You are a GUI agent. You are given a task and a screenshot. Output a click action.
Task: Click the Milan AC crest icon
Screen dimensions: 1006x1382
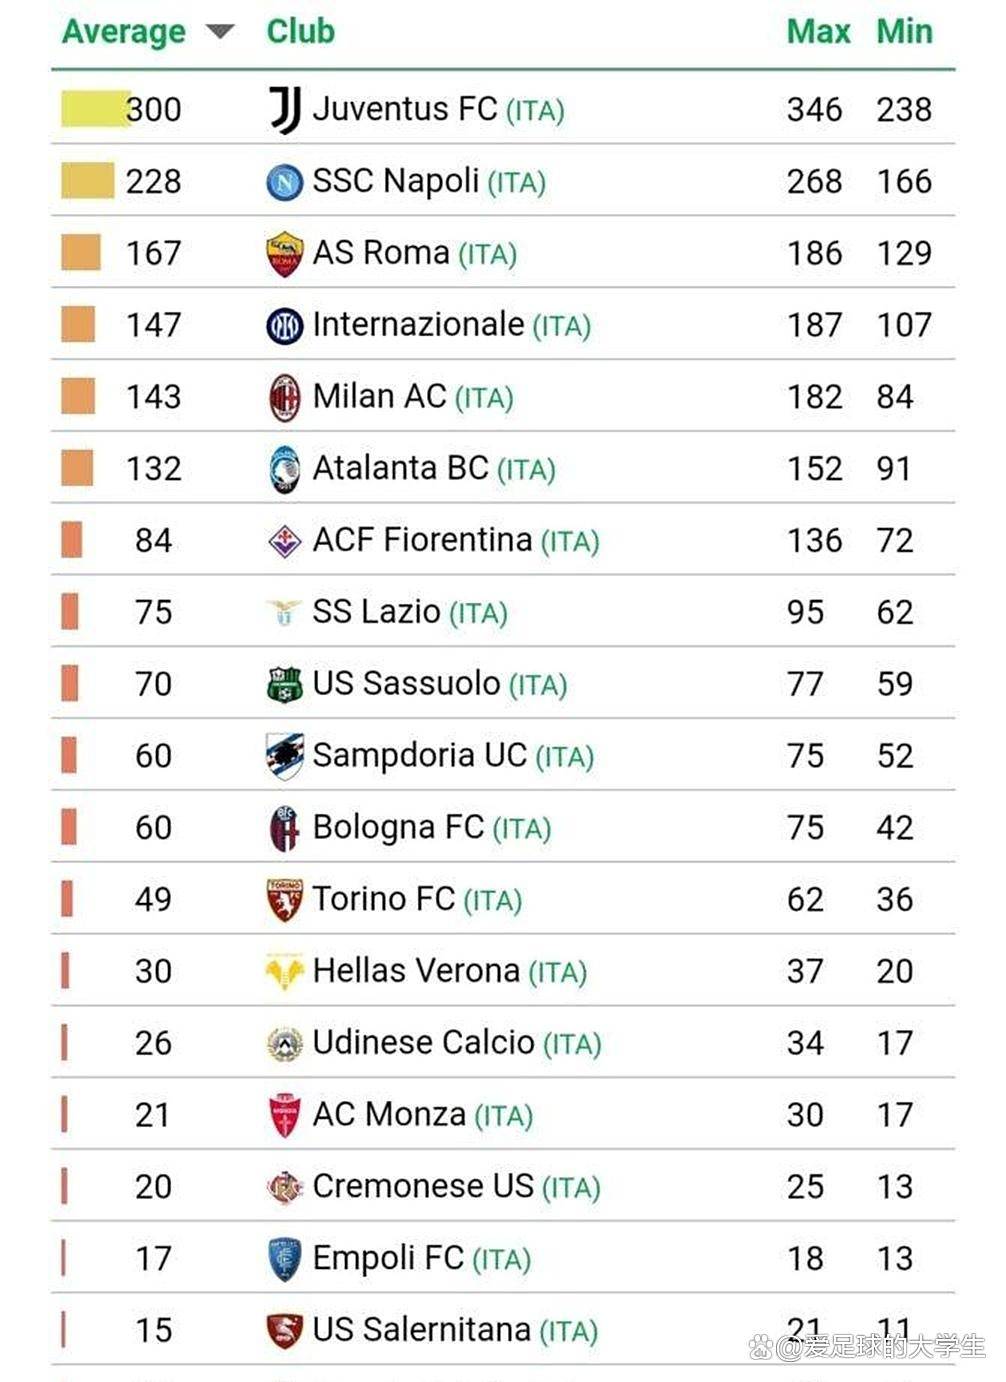click(285, 398)
